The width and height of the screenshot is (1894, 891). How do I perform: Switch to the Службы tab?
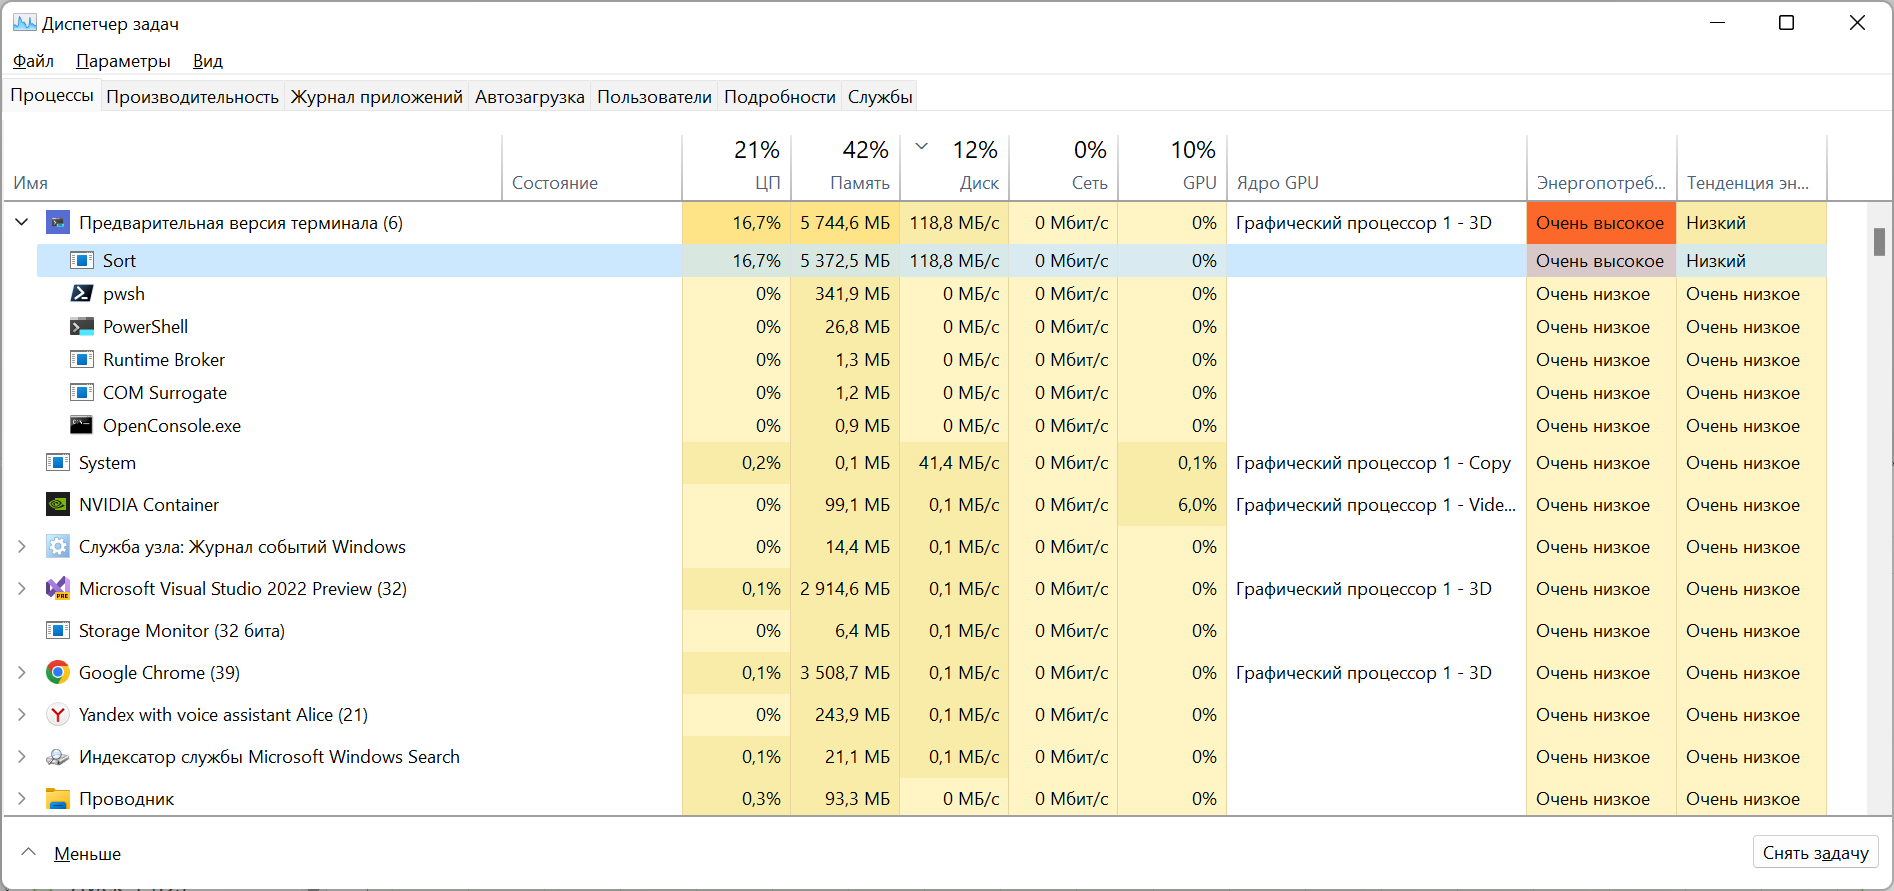880,97
